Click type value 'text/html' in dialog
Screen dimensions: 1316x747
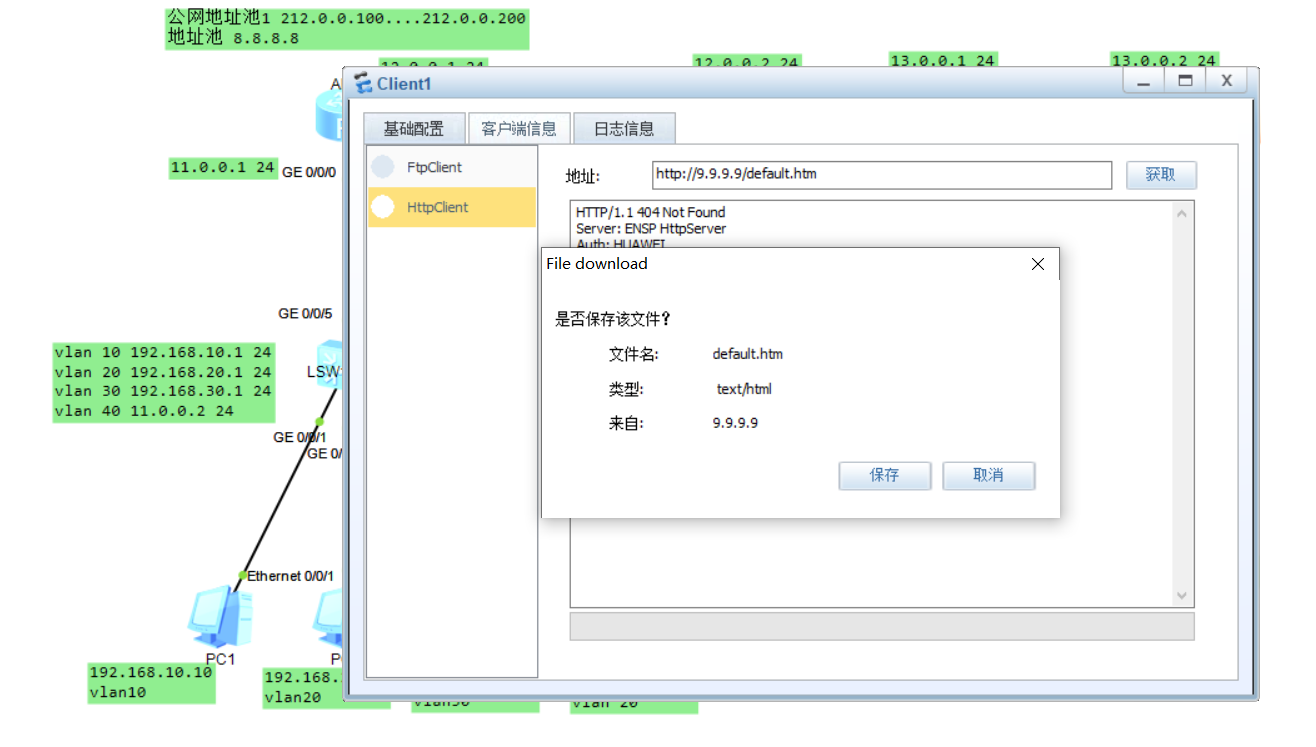point(744,389)
